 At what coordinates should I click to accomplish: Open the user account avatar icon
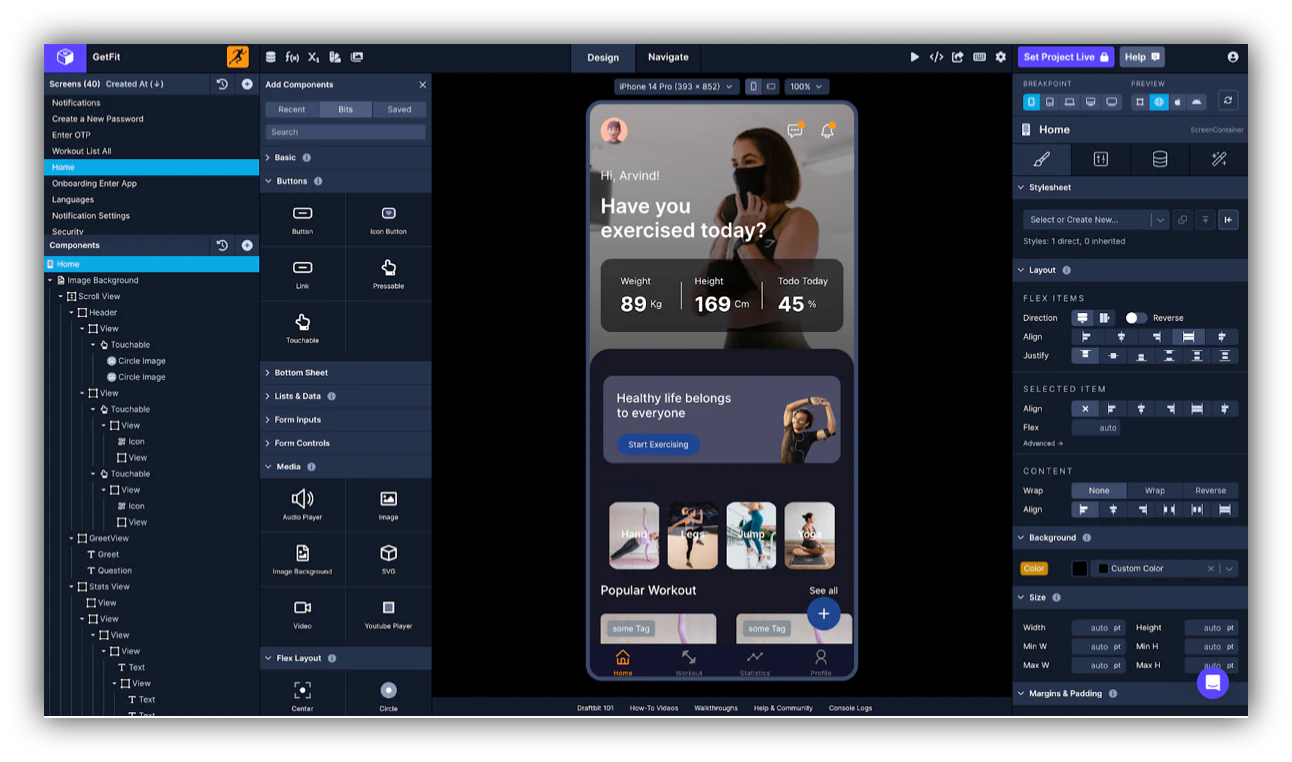click(1232, 57)
